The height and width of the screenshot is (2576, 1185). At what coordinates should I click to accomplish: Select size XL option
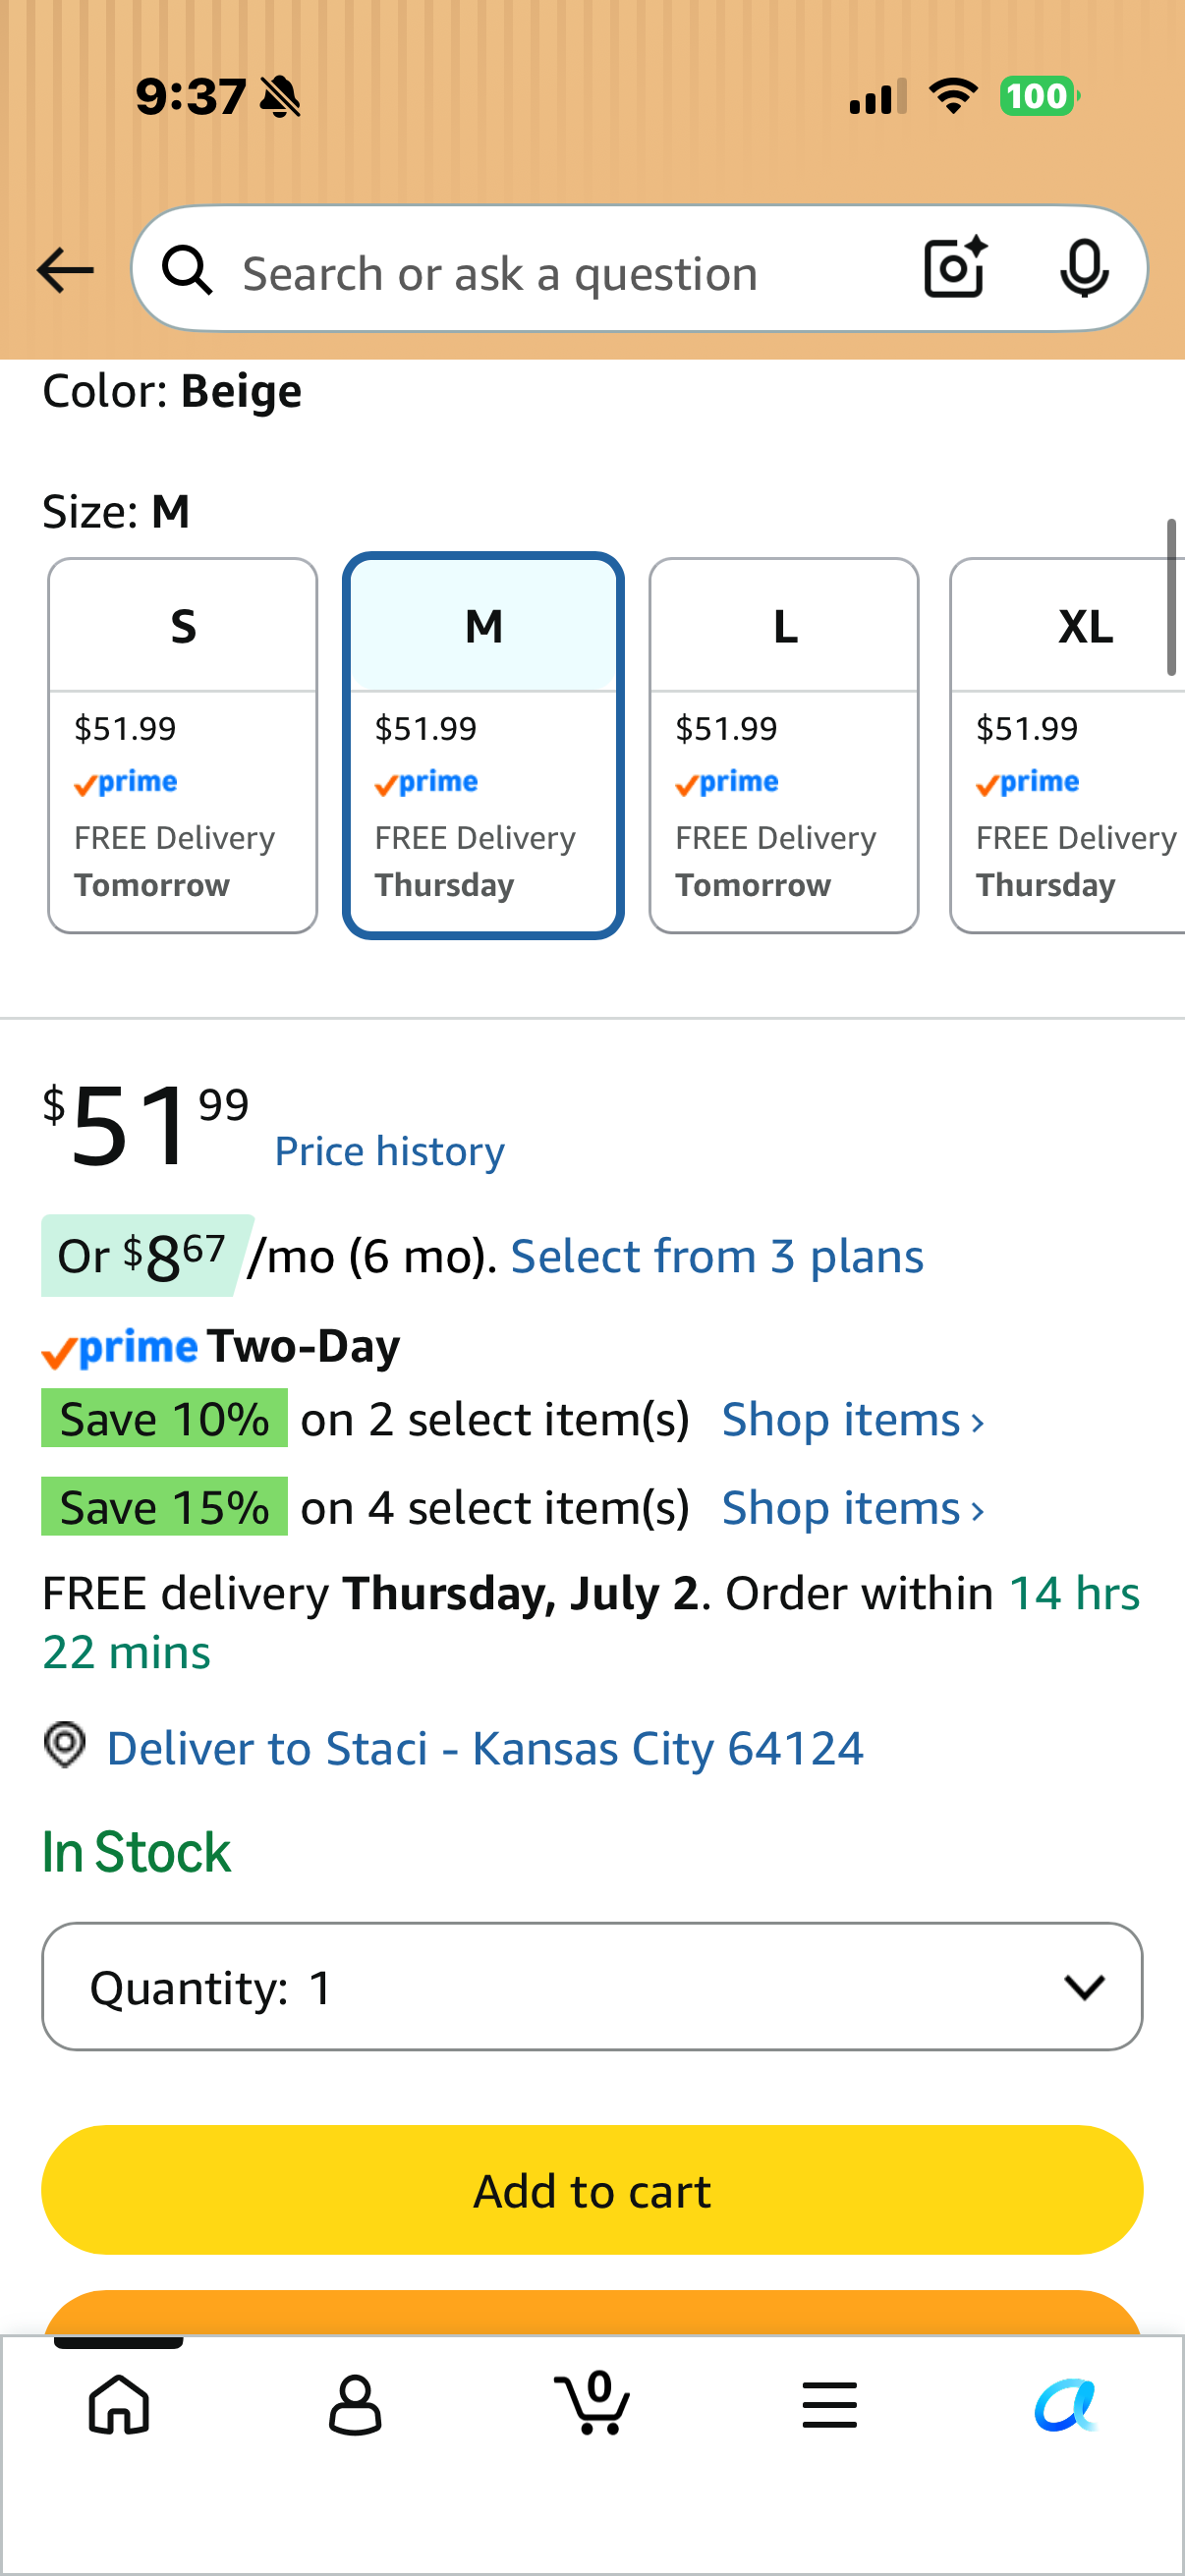point(1067,746)
